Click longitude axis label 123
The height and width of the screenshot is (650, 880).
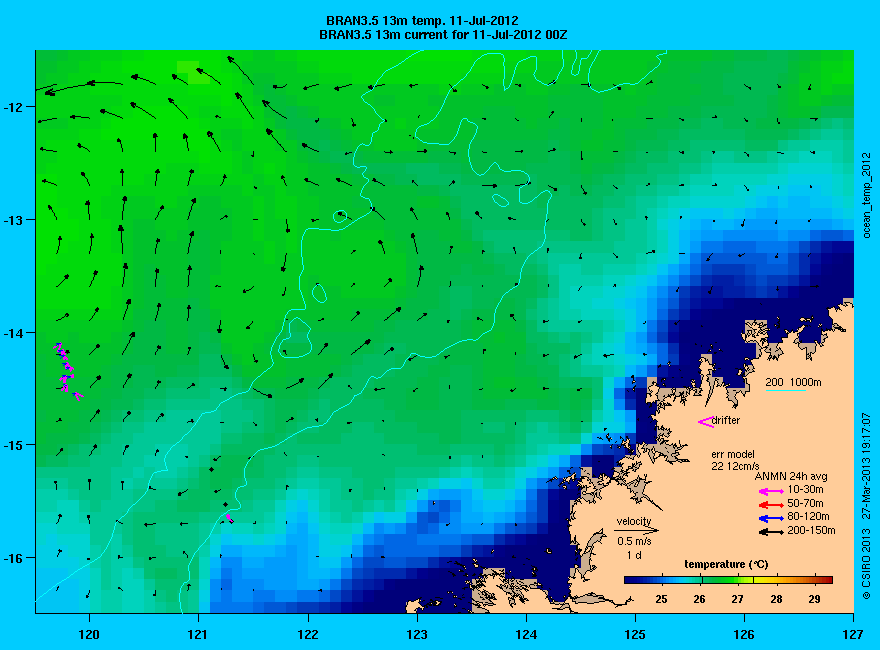[417, 634]
